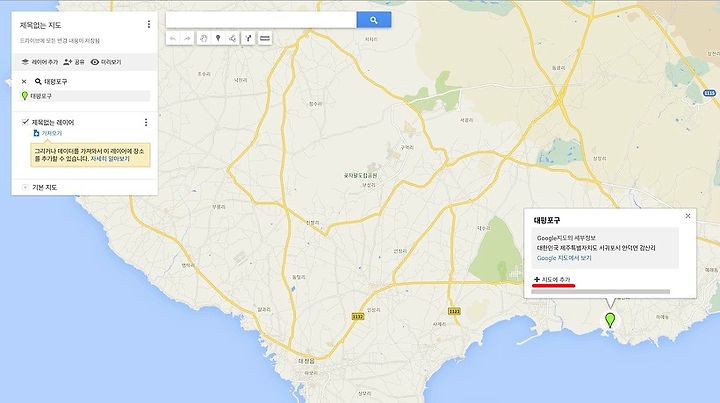Click the 대정읍 town label on map
720x403 pixels.
(306, 361)
